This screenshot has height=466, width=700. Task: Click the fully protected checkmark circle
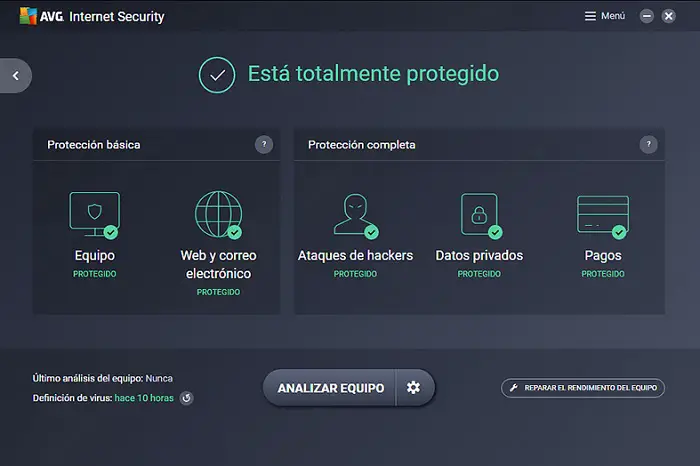(x=217, y=75)
